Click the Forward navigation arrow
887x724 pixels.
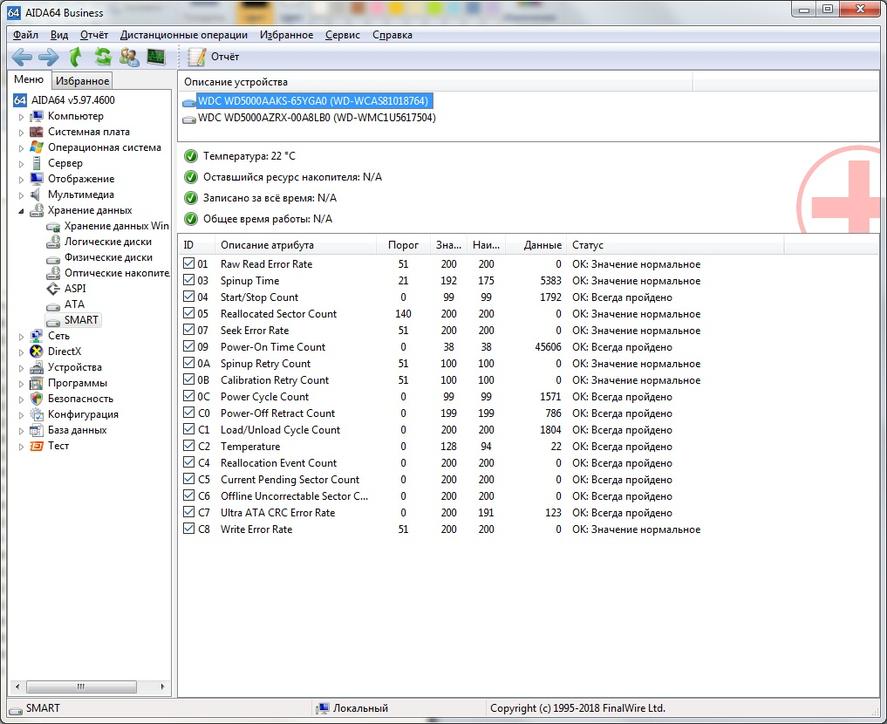[x=49, y=57]
